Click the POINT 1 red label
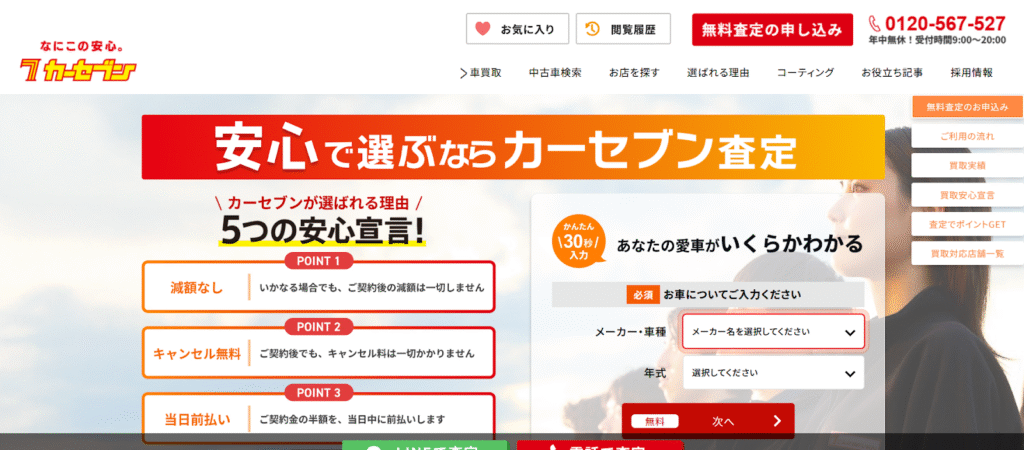This screenshot has height=450, width=1024. (x=319, y=261)
